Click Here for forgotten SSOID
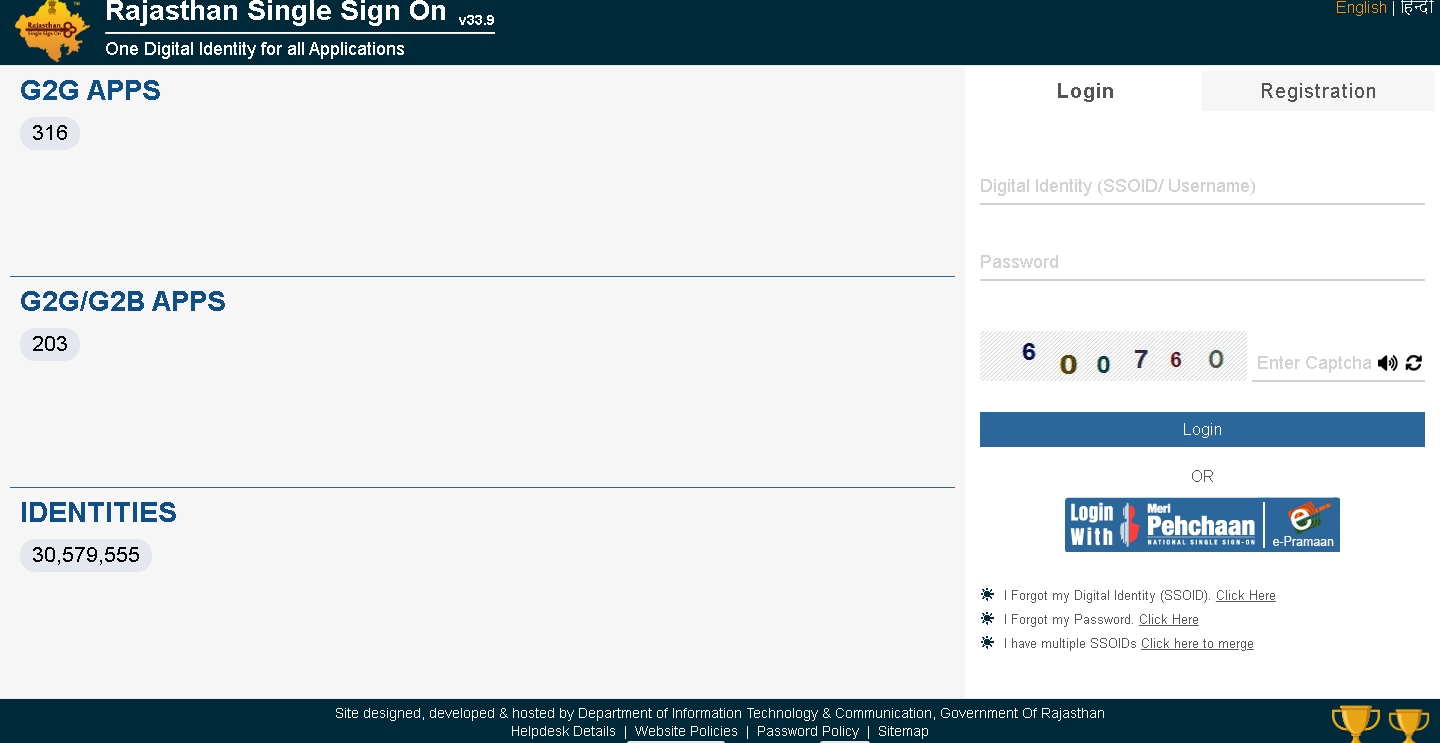Screen dimensions: 1440x743 (x=1245, y=595)
